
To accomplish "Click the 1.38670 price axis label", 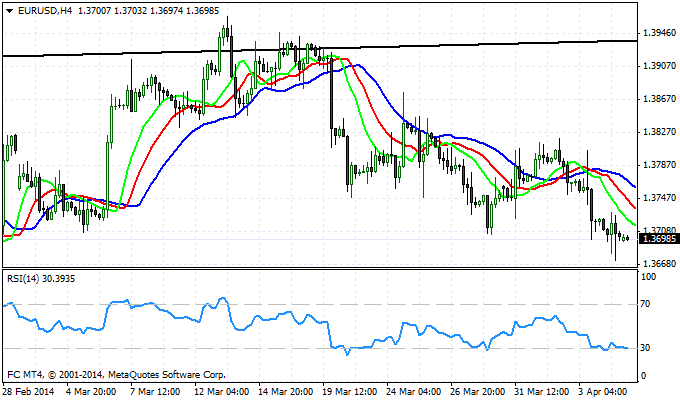I will [x=659, y=99].
